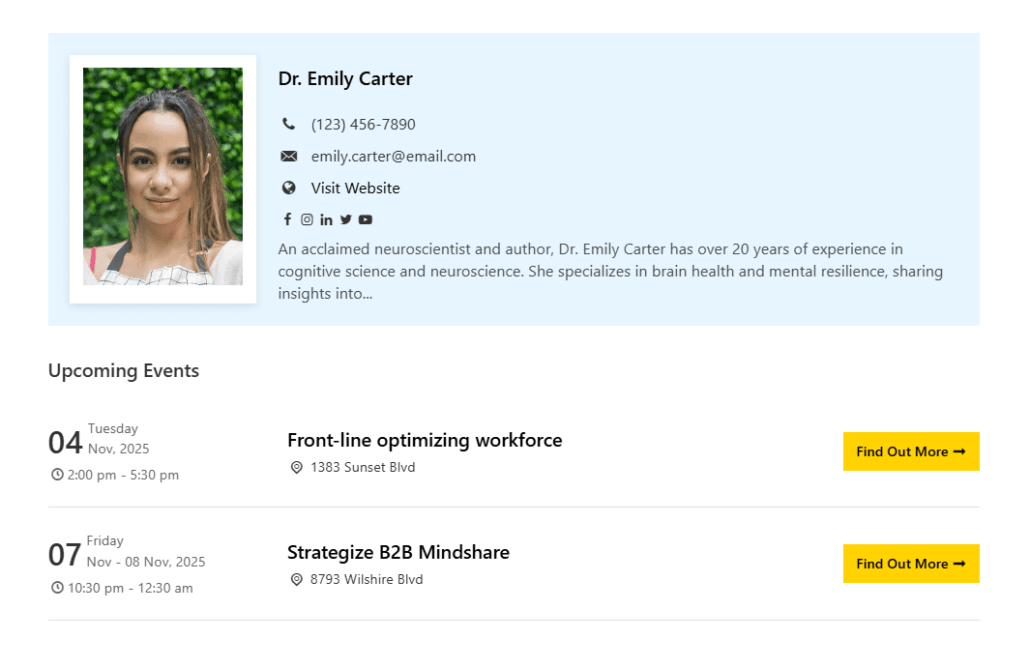Open the Strategize B2B Mindshare event title
This screenshot has width=1030, height=668.
(x=398, y=552)
